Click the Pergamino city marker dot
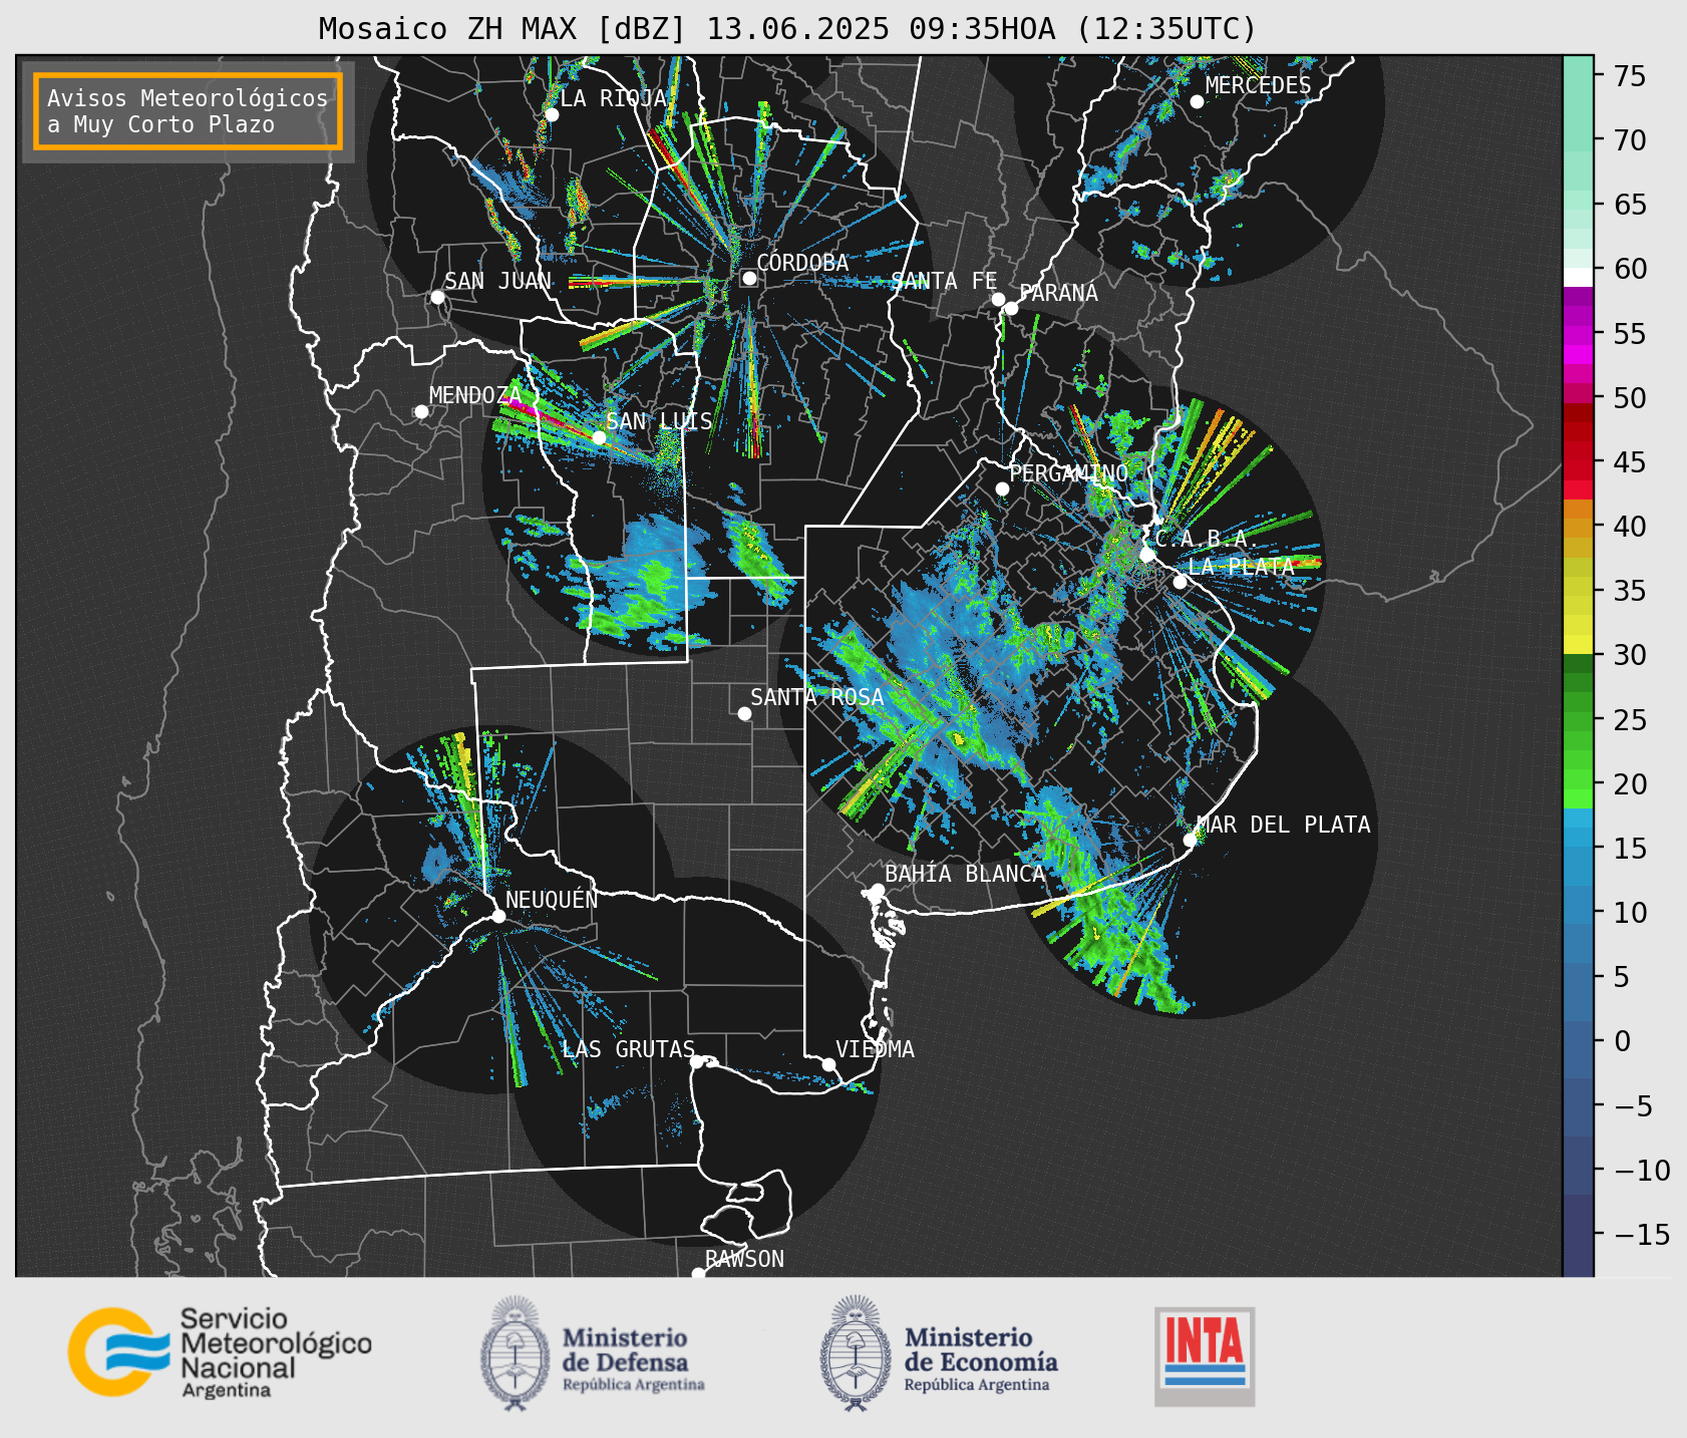Image resolution: width=1687 pixels, height=1438 pixels. [x=1002, y=489]
